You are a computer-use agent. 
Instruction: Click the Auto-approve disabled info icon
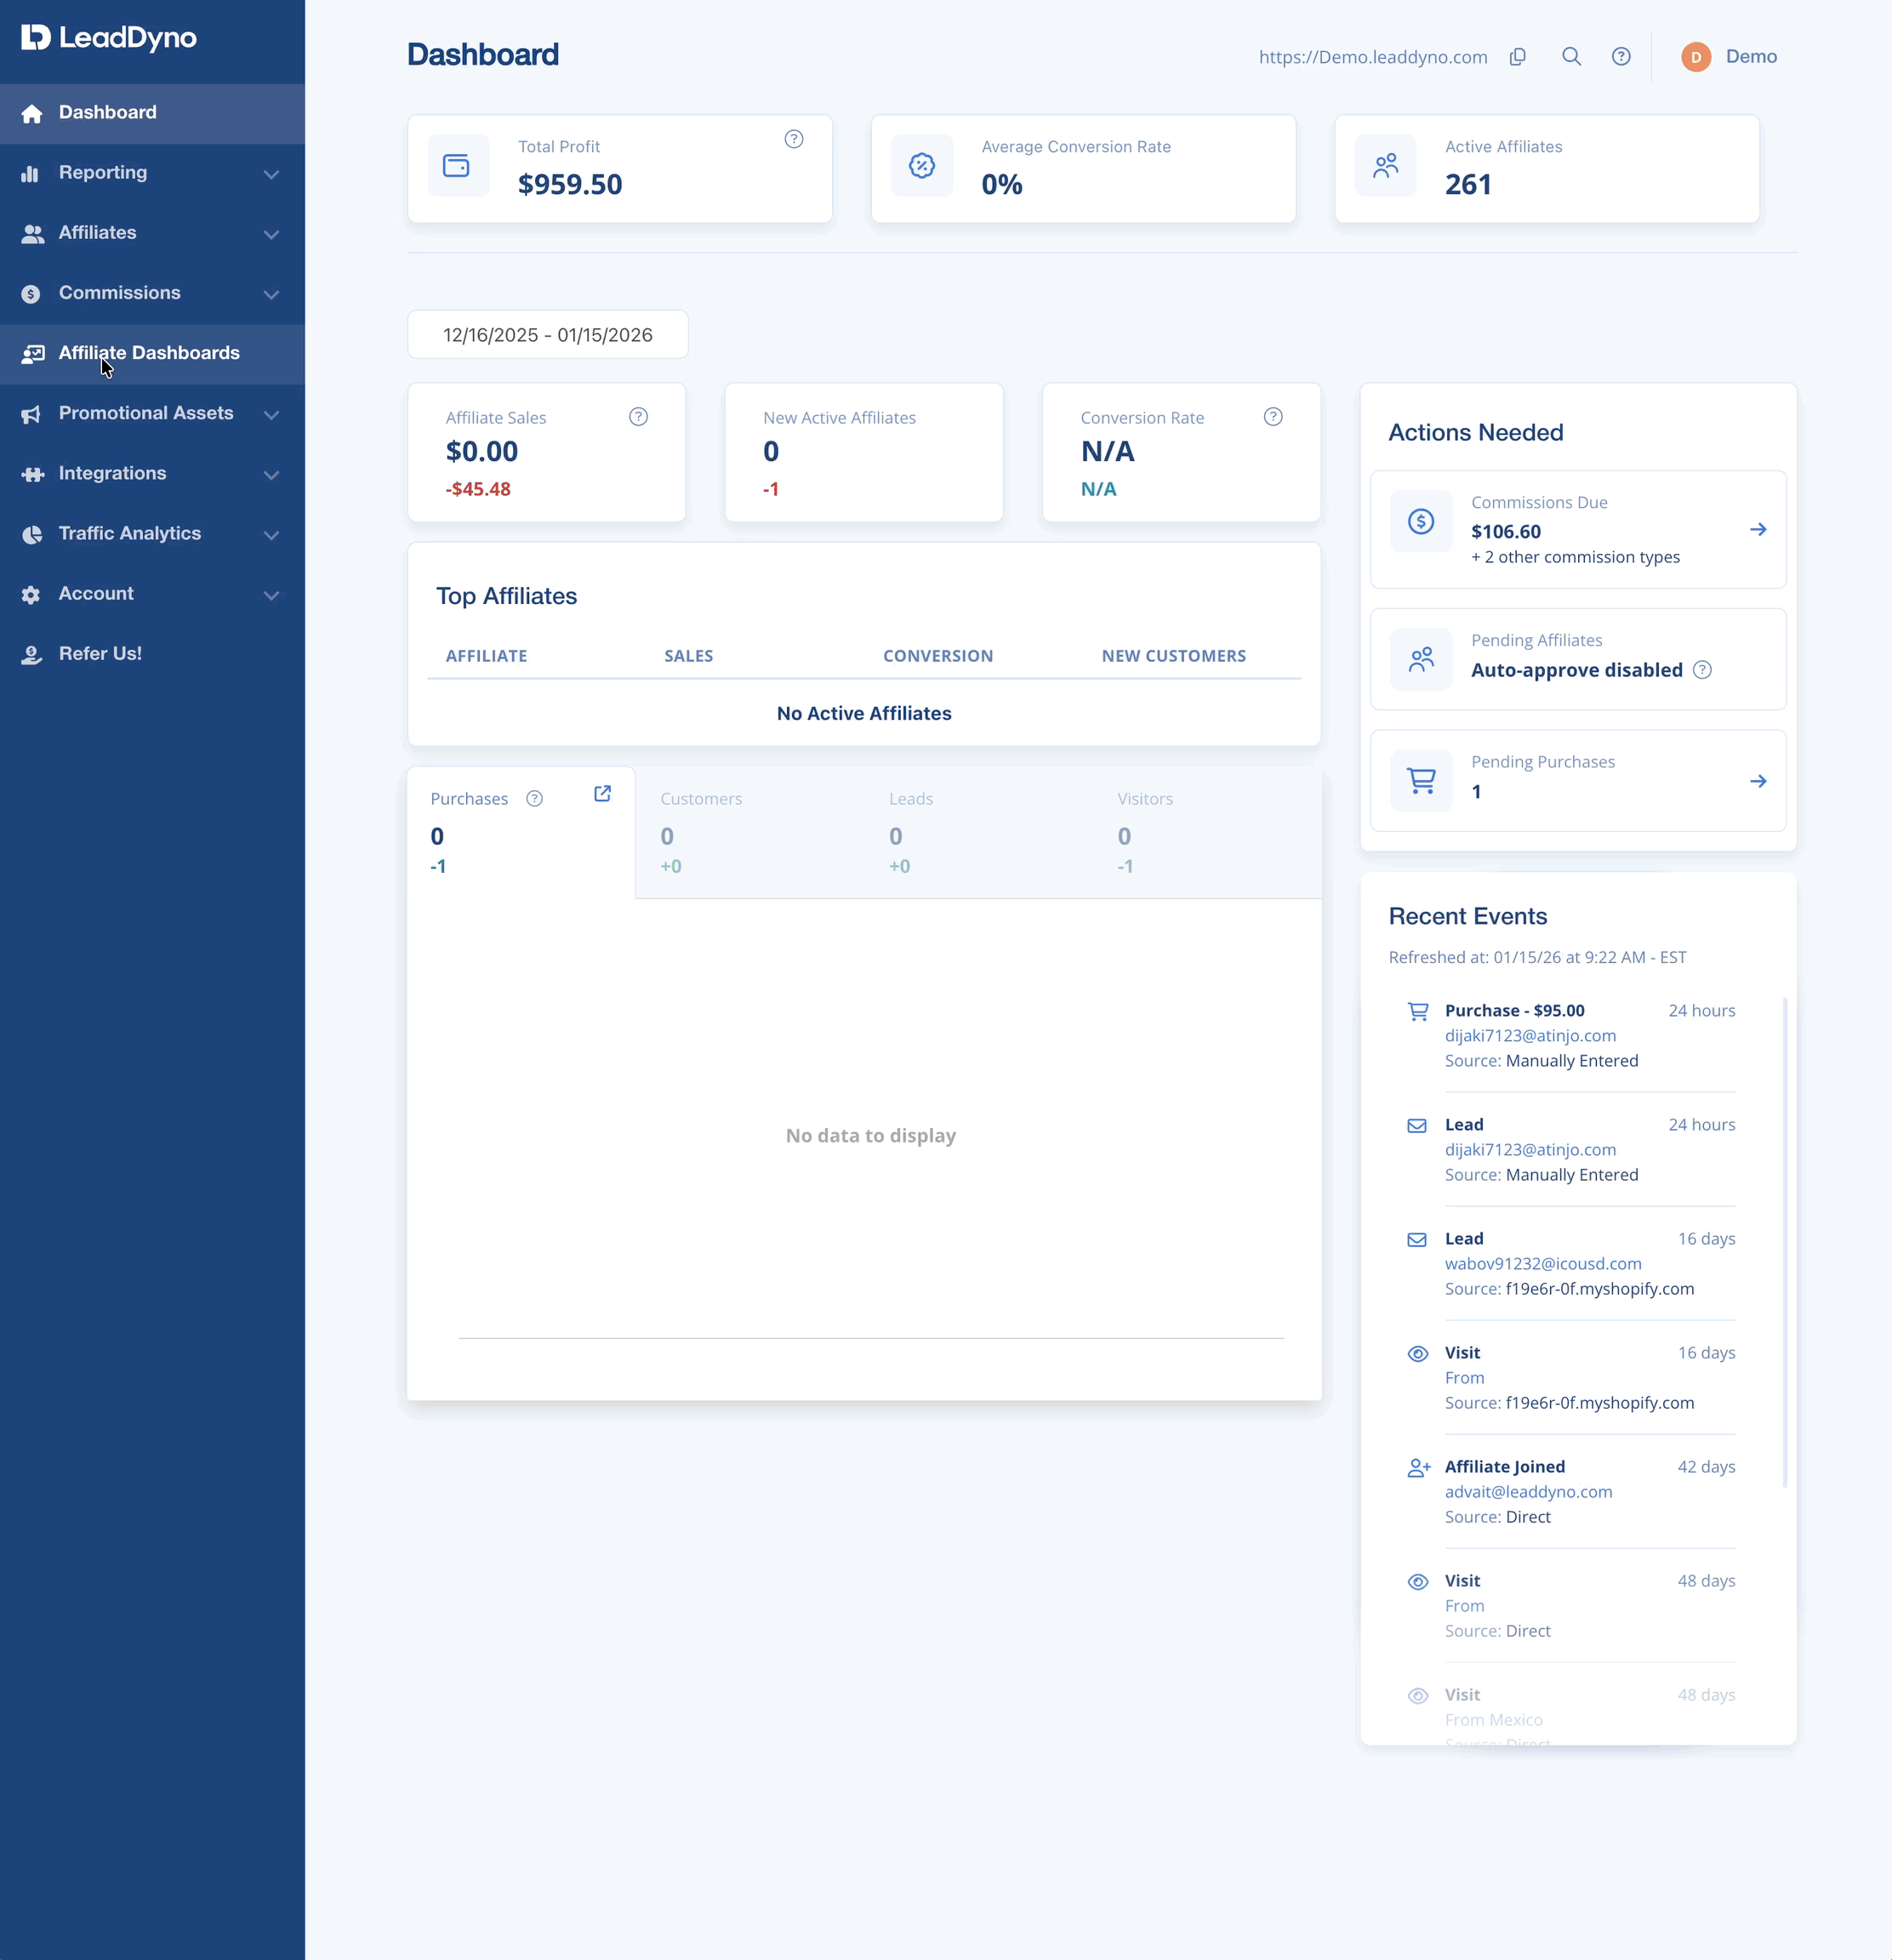[1702, 670]
